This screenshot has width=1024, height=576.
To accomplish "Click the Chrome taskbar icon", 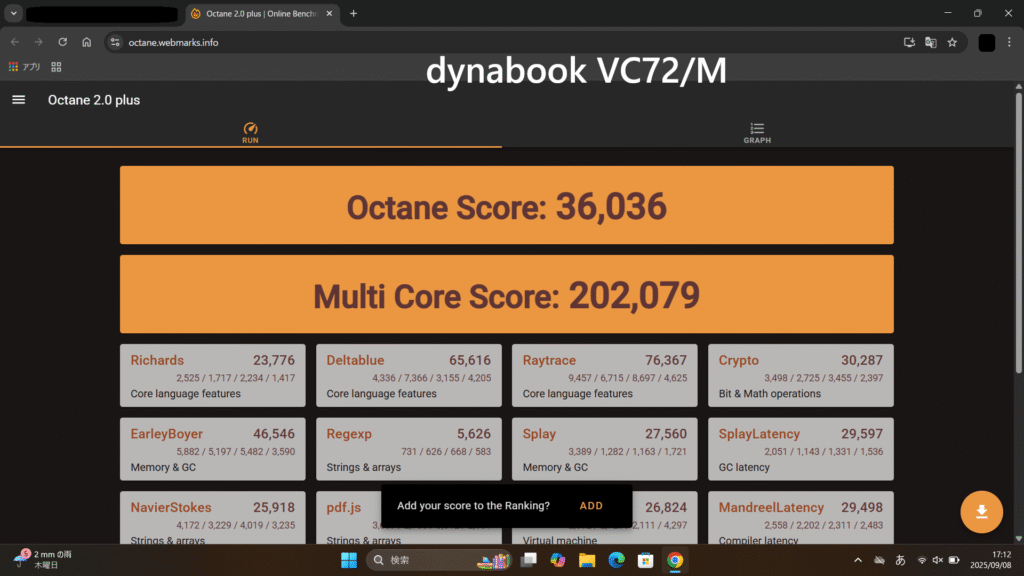I will coord(675,560).
